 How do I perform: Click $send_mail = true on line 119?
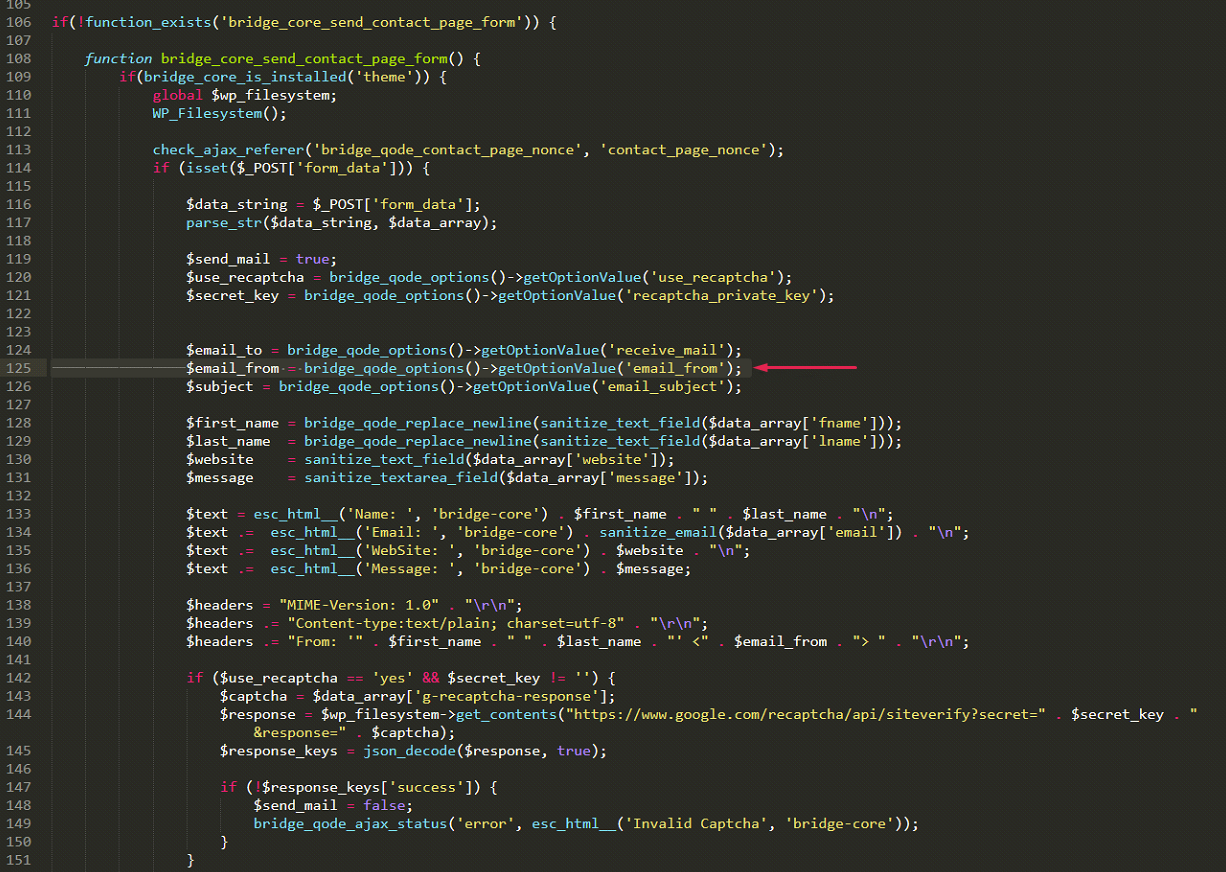pos(261,259)
